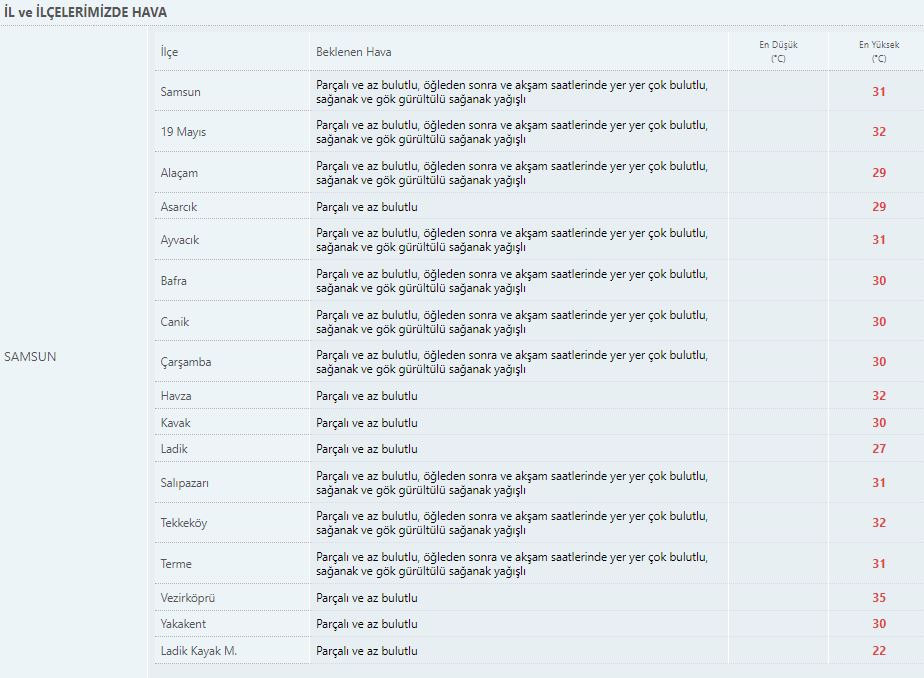924x678 pixels.
Task: Click the Asarcık district name
Action: click(x=179, y=207)
